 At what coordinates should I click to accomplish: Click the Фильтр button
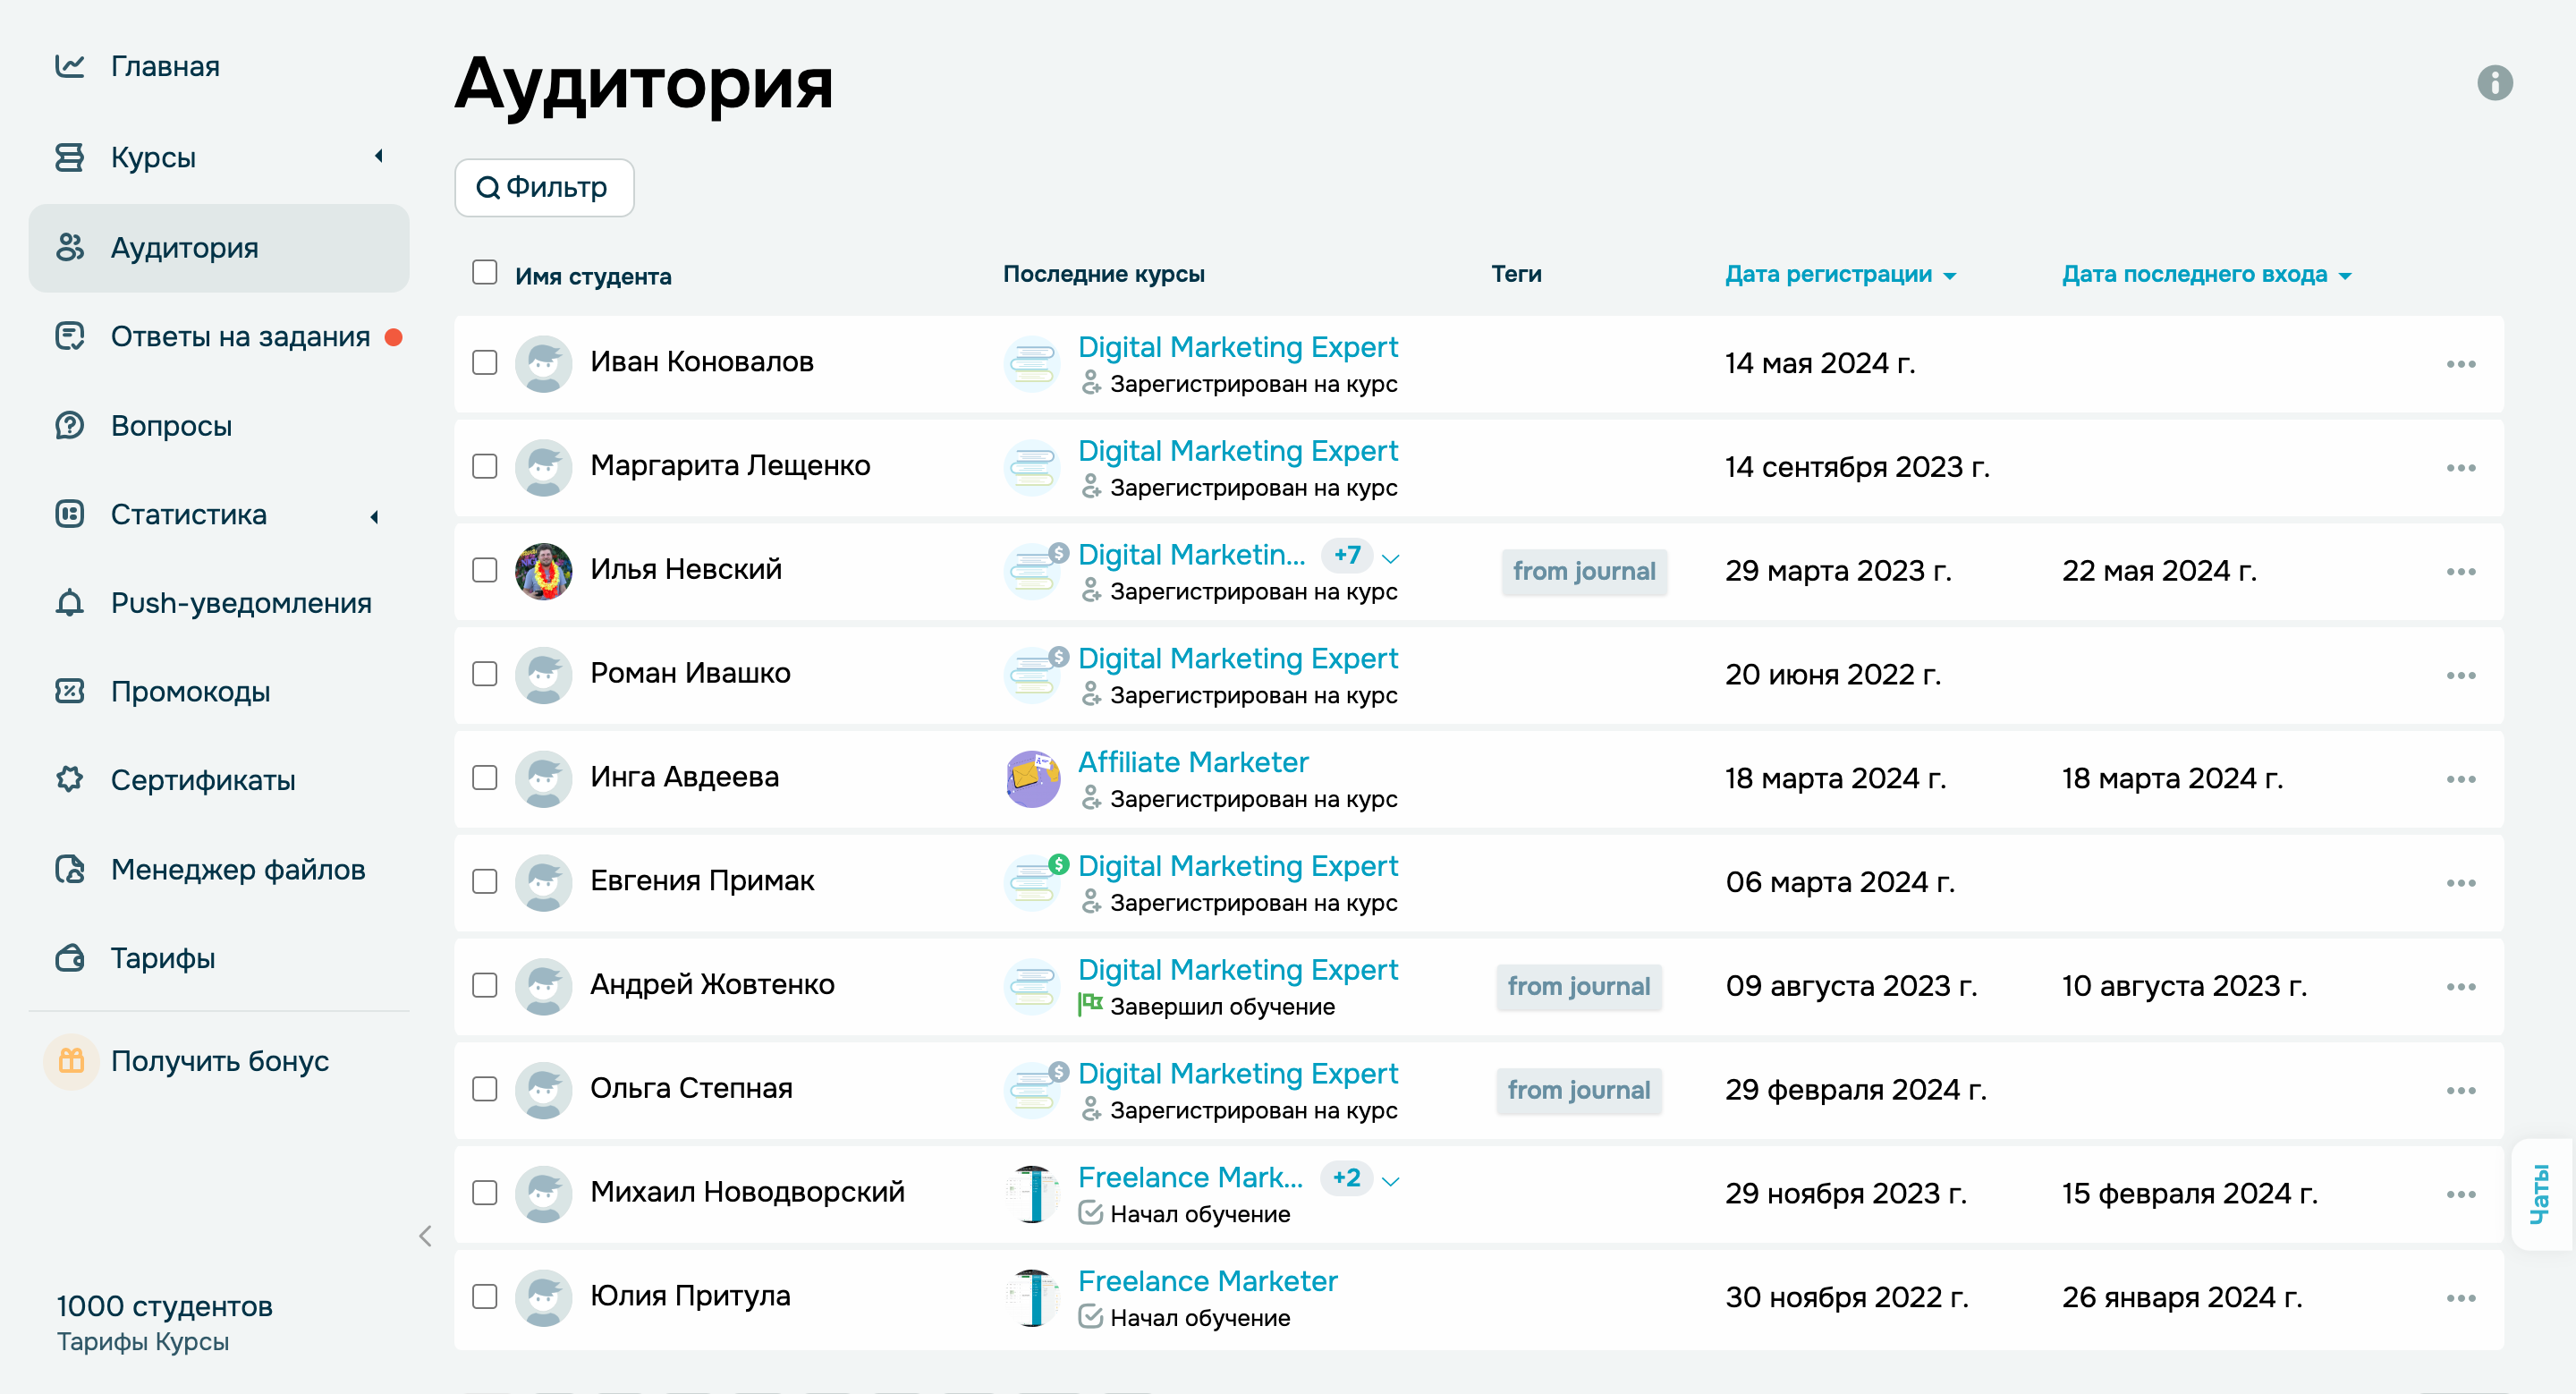(x=543, y=187)
